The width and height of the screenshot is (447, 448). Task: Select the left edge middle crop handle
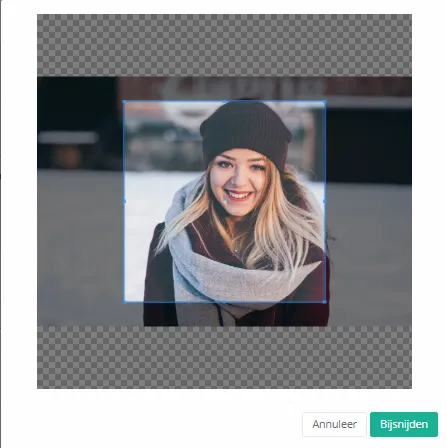tap(124, 201)
